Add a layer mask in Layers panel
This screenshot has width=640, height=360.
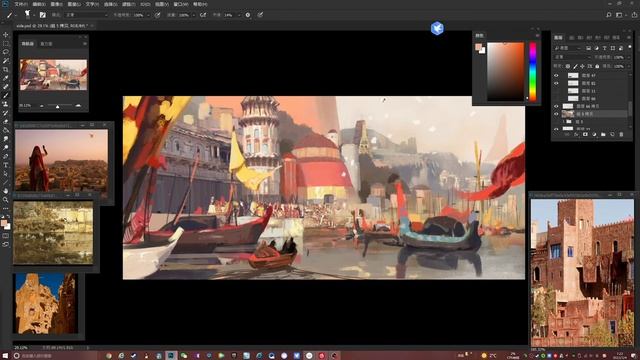(x=585, y=134)
